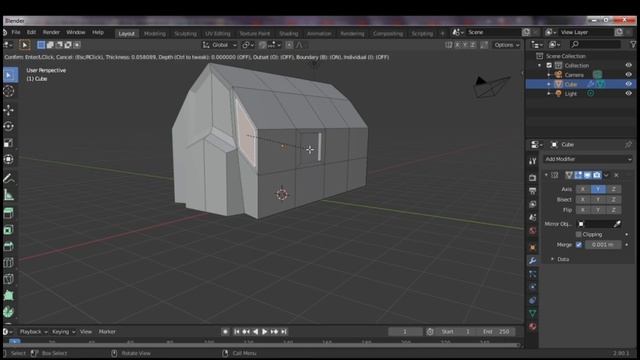The height and width of the screenshot is (360, 640).
Task: Open the Render properties tab
Action: pyautogui.click(x=532, y=178)
